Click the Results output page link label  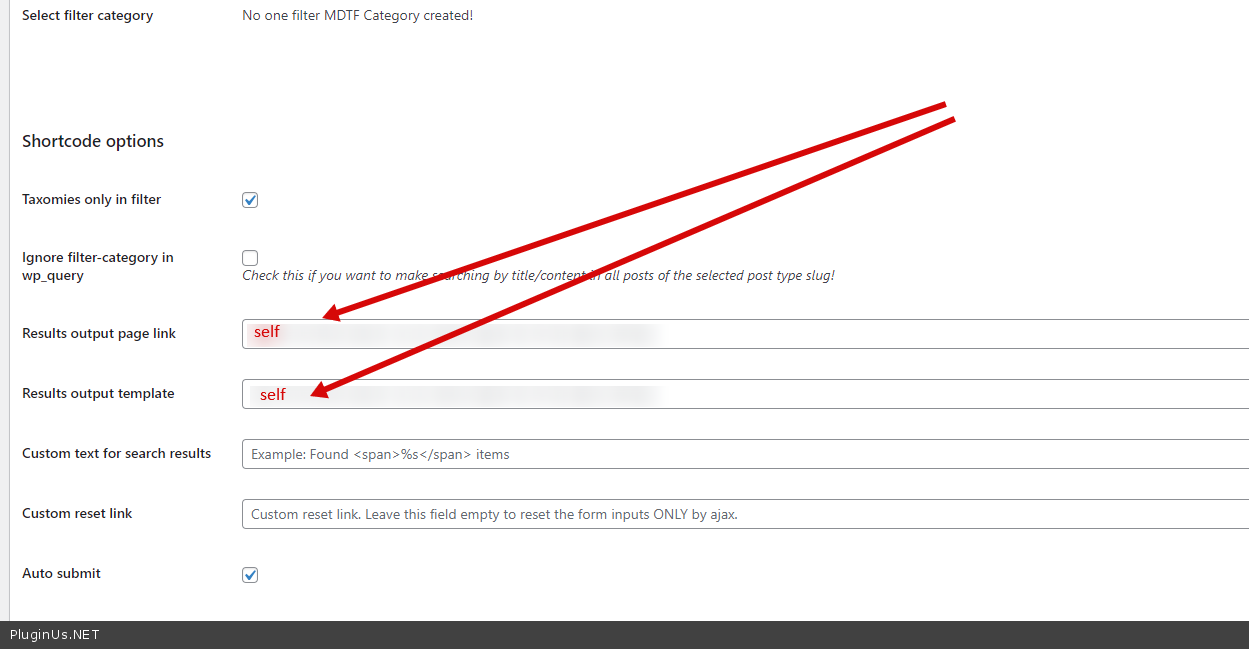pyautogui.click(x=99, y=334)
